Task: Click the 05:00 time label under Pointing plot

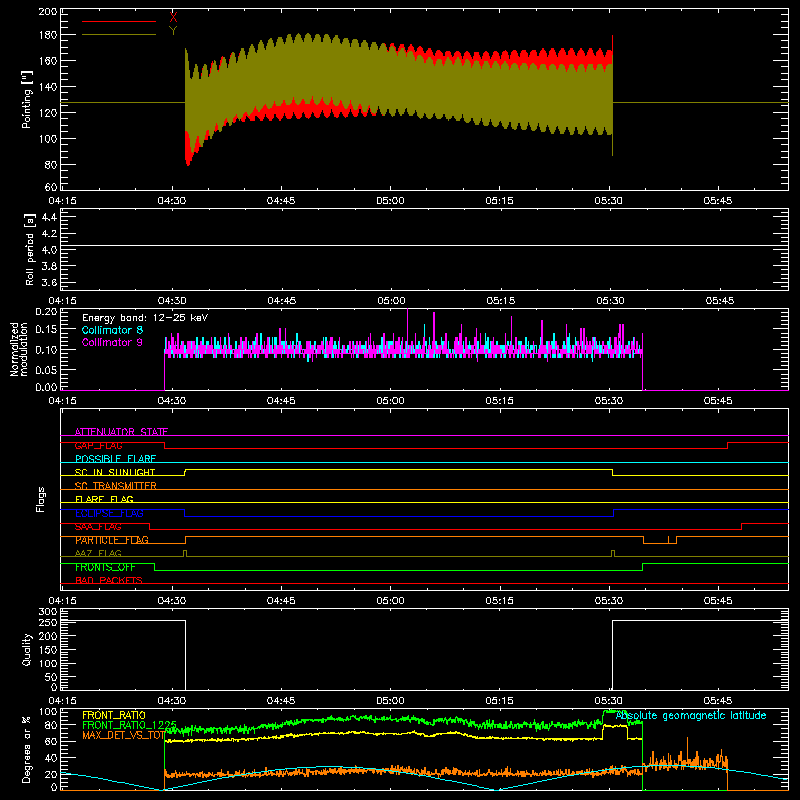Action: click(390, 201)
